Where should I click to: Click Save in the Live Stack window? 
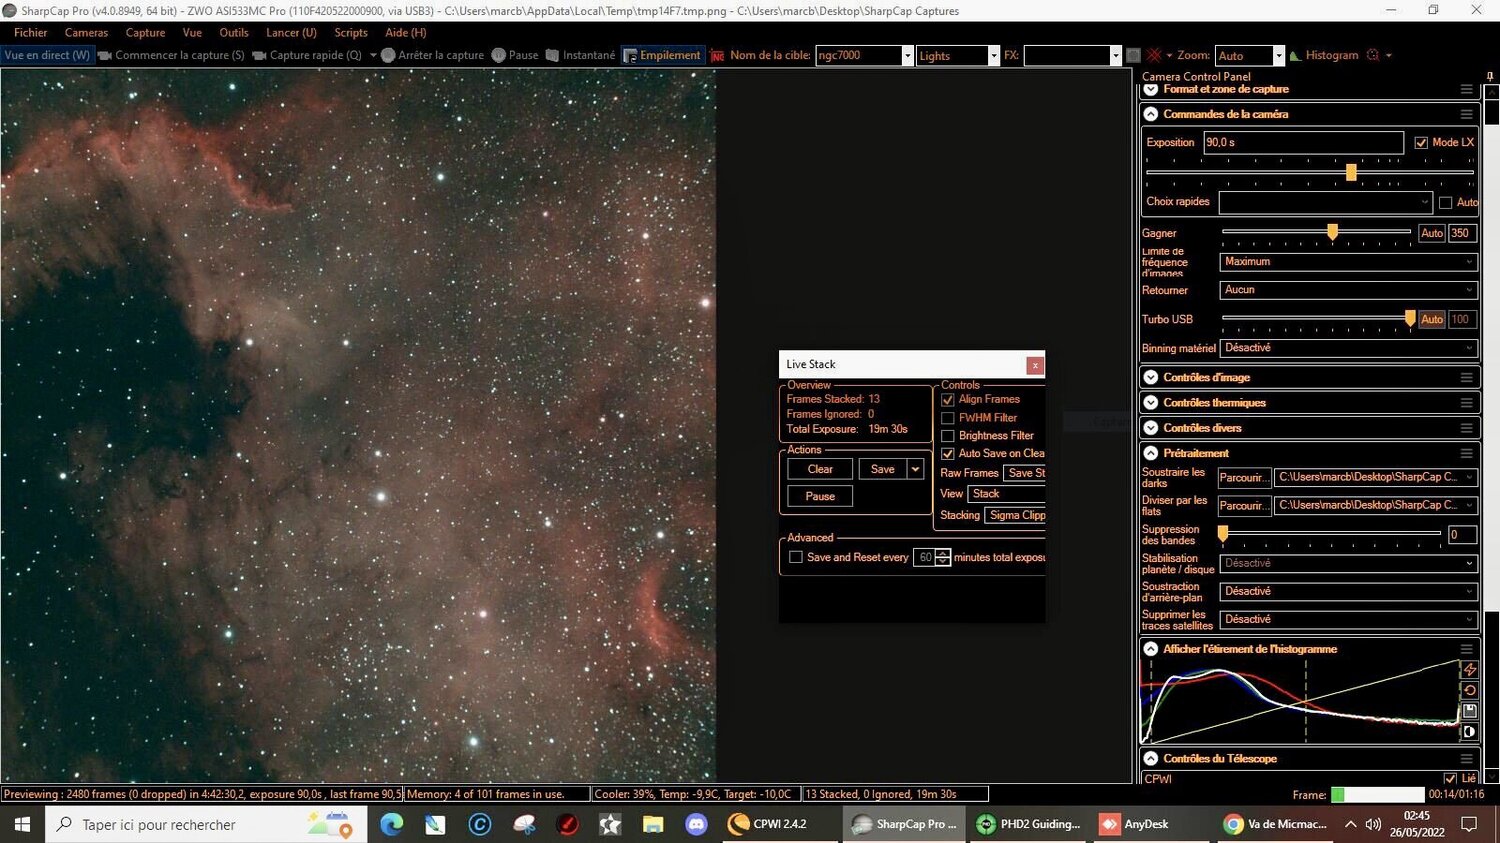883,469
